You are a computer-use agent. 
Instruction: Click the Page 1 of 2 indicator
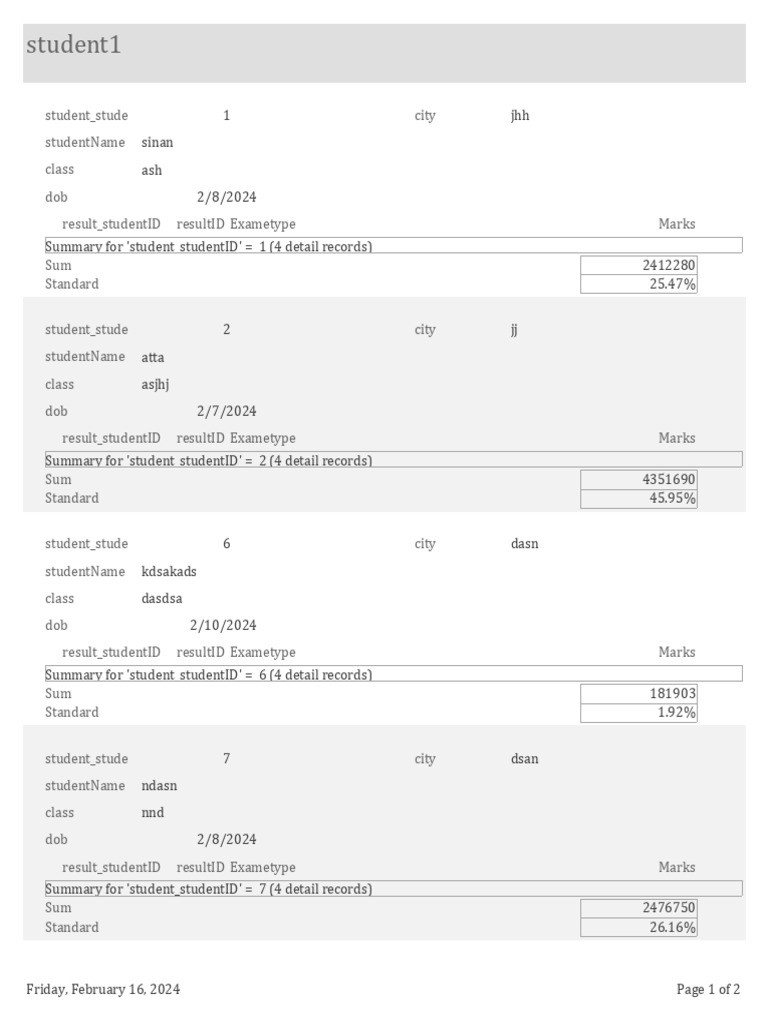pos(708,989)
